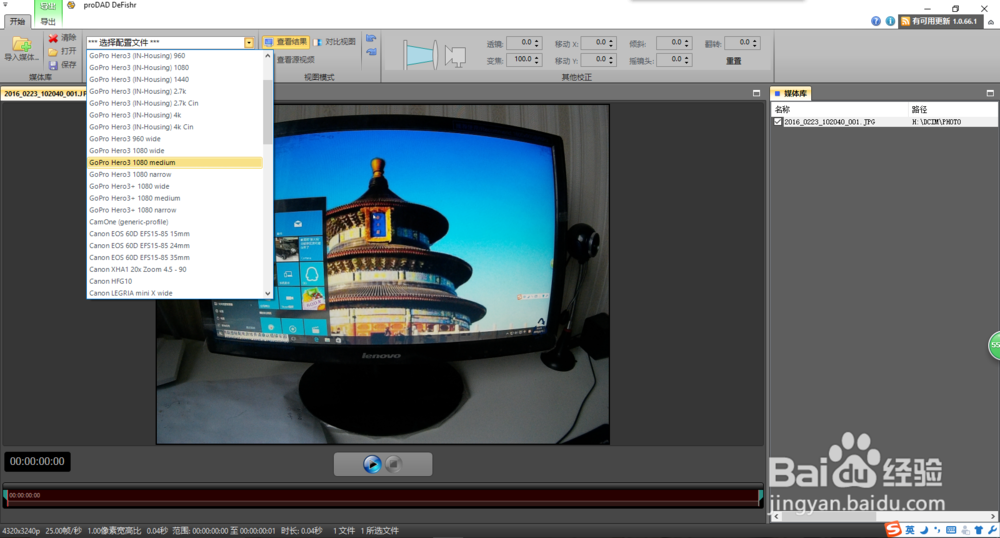Click the 保存 save disk button
Image resolution: width=1000 pixels, height=538 pixels.
(x=62, y=64)
